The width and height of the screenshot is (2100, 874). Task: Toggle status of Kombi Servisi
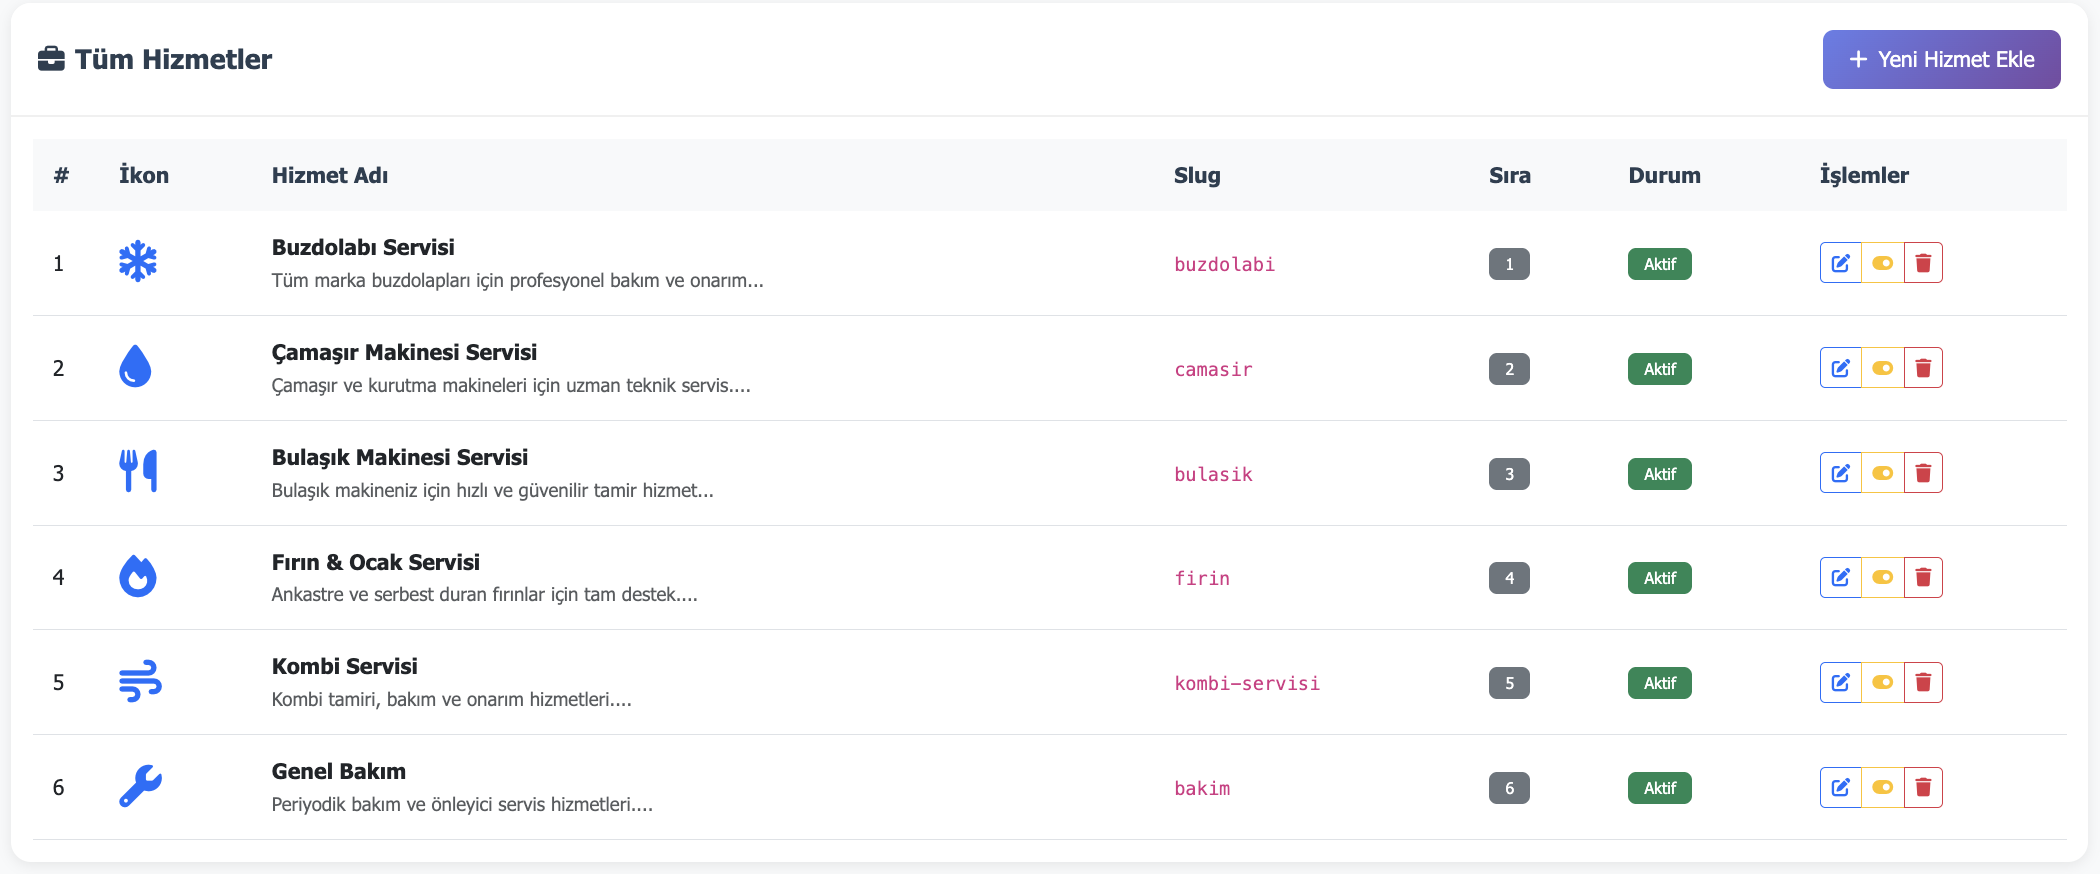coord(1882,683)
